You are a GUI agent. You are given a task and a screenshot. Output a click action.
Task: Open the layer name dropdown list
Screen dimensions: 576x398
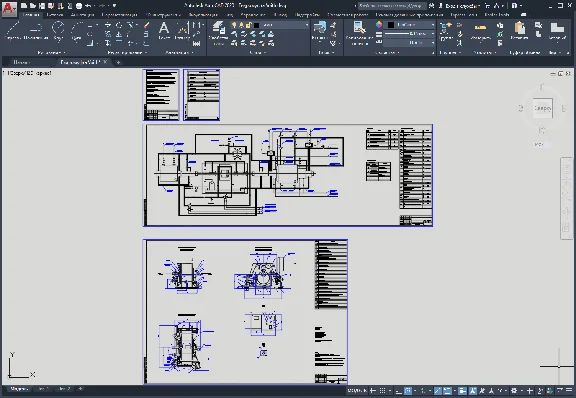(x=306, y=25)
